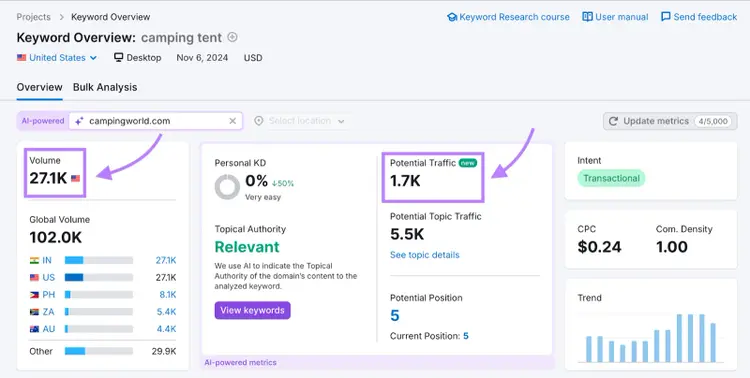
Task: Click the US flag next to Volume 27.1K
Action: coord(76,178)
